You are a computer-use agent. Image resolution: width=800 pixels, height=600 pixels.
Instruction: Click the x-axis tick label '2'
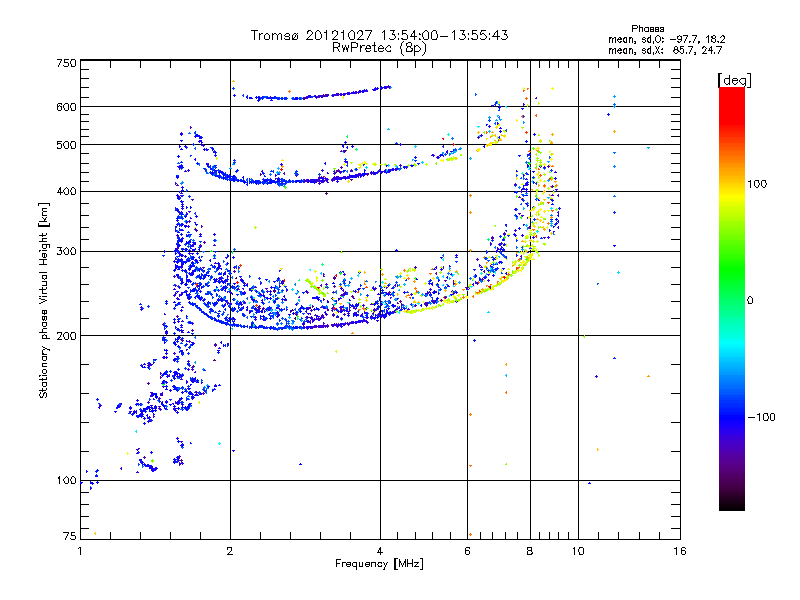230,551
